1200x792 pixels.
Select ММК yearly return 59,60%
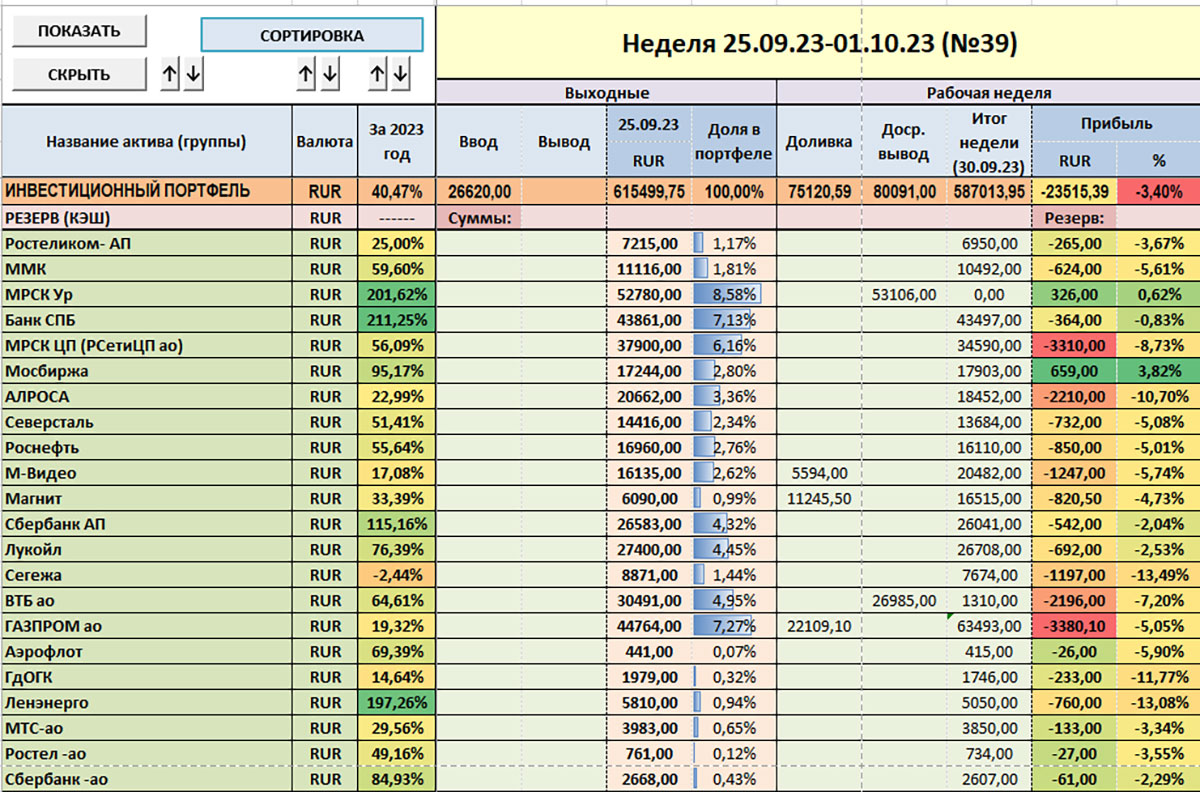pyautogui.click(x=397, y=269)
